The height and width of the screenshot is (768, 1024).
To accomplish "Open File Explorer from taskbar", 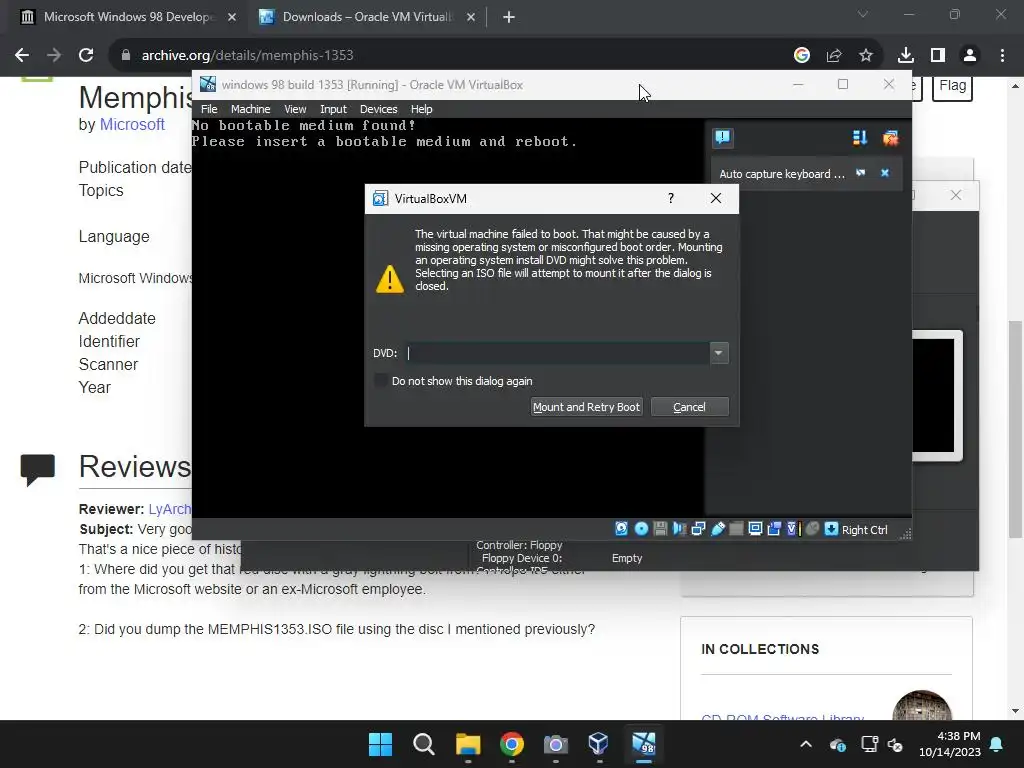I will click(x=468, y=744).
